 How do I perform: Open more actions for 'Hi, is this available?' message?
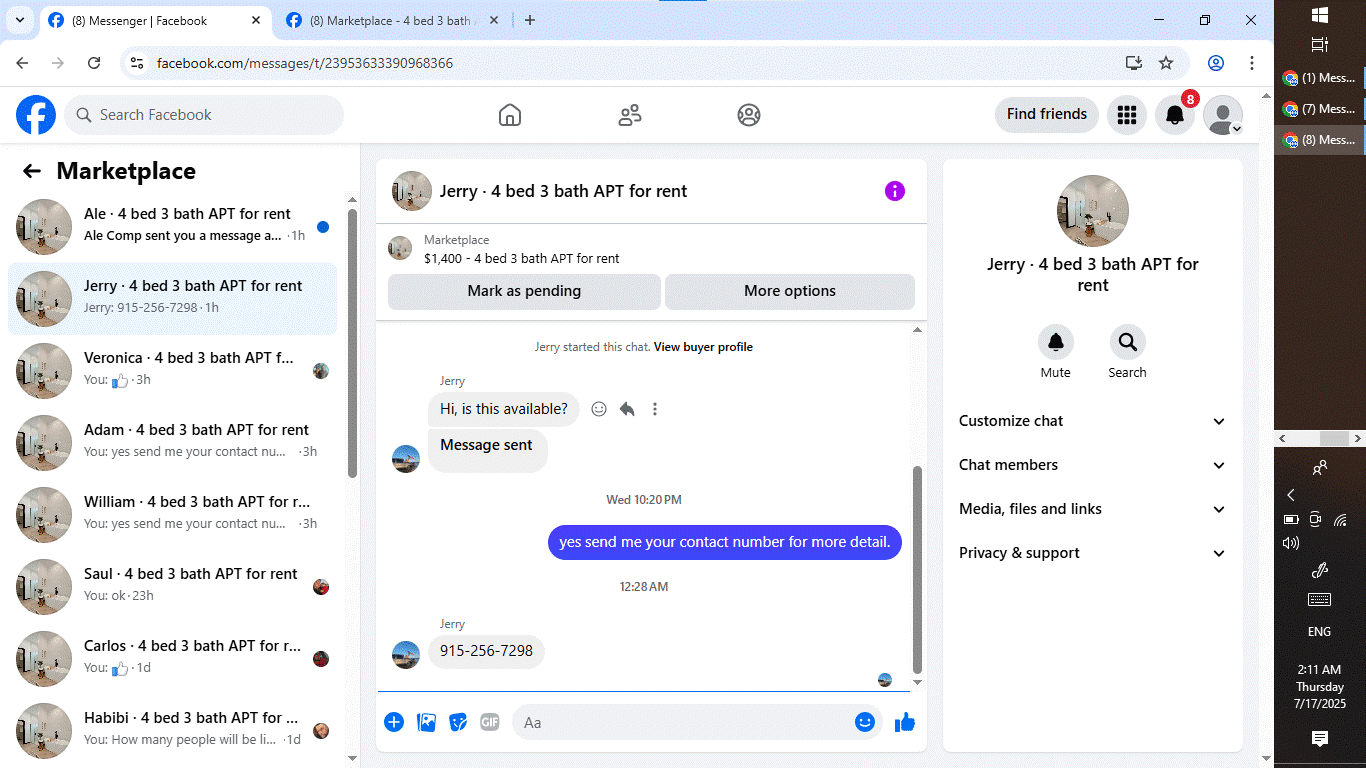655,409
